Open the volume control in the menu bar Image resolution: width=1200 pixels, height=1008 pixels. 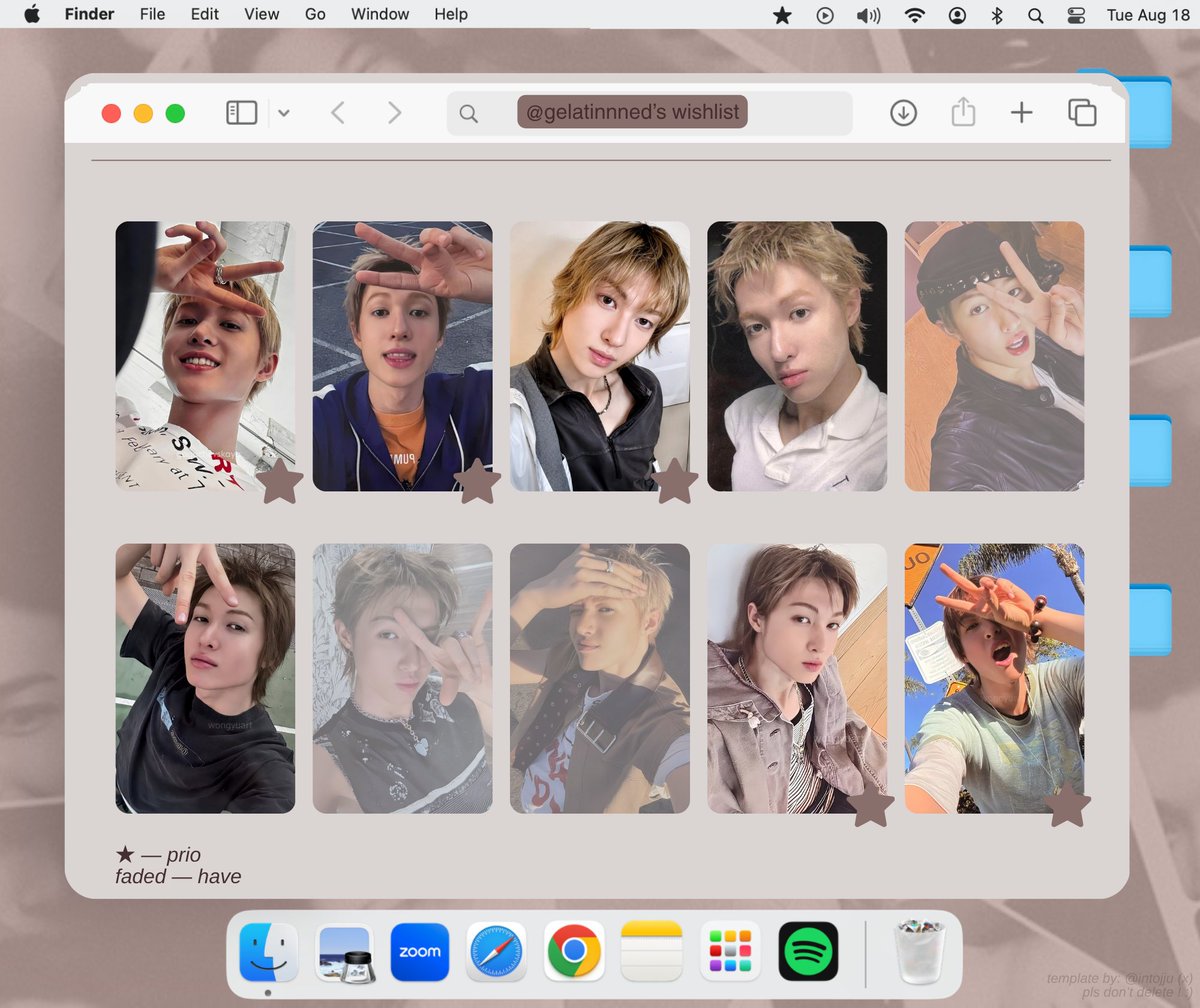pos(868,15)
